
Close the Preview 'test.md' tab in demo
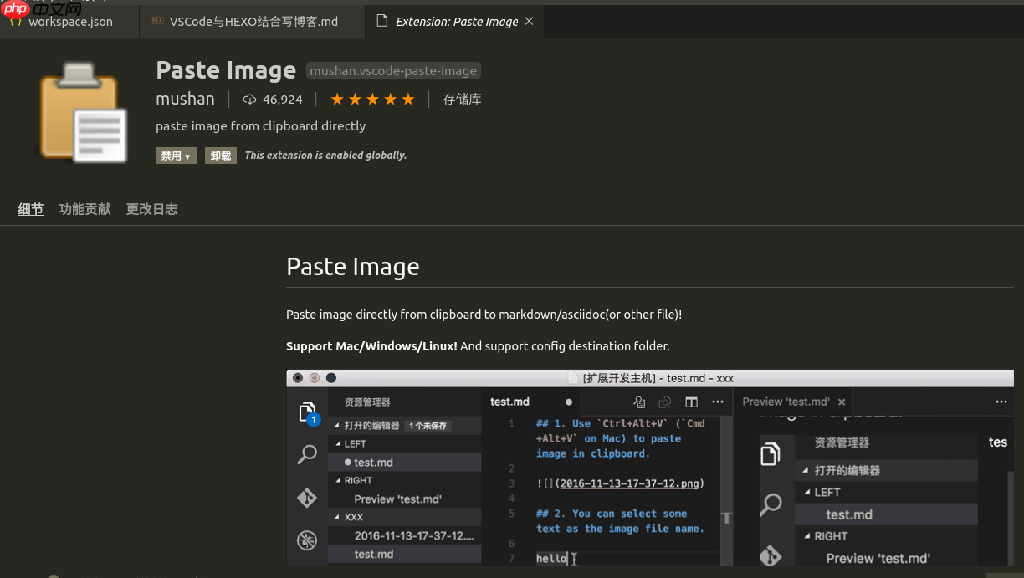click(x=842, y=402)
